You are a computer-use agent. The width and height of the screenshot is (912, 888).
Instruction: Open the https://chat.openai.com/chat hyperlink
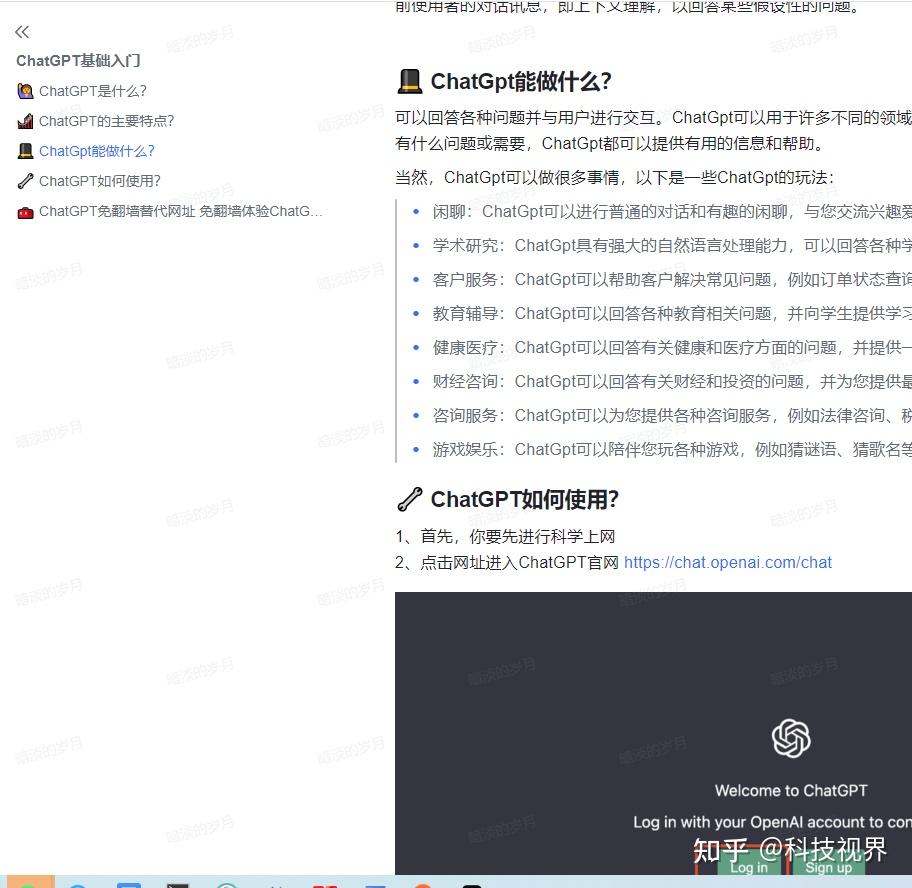click(x=727, y=562)
